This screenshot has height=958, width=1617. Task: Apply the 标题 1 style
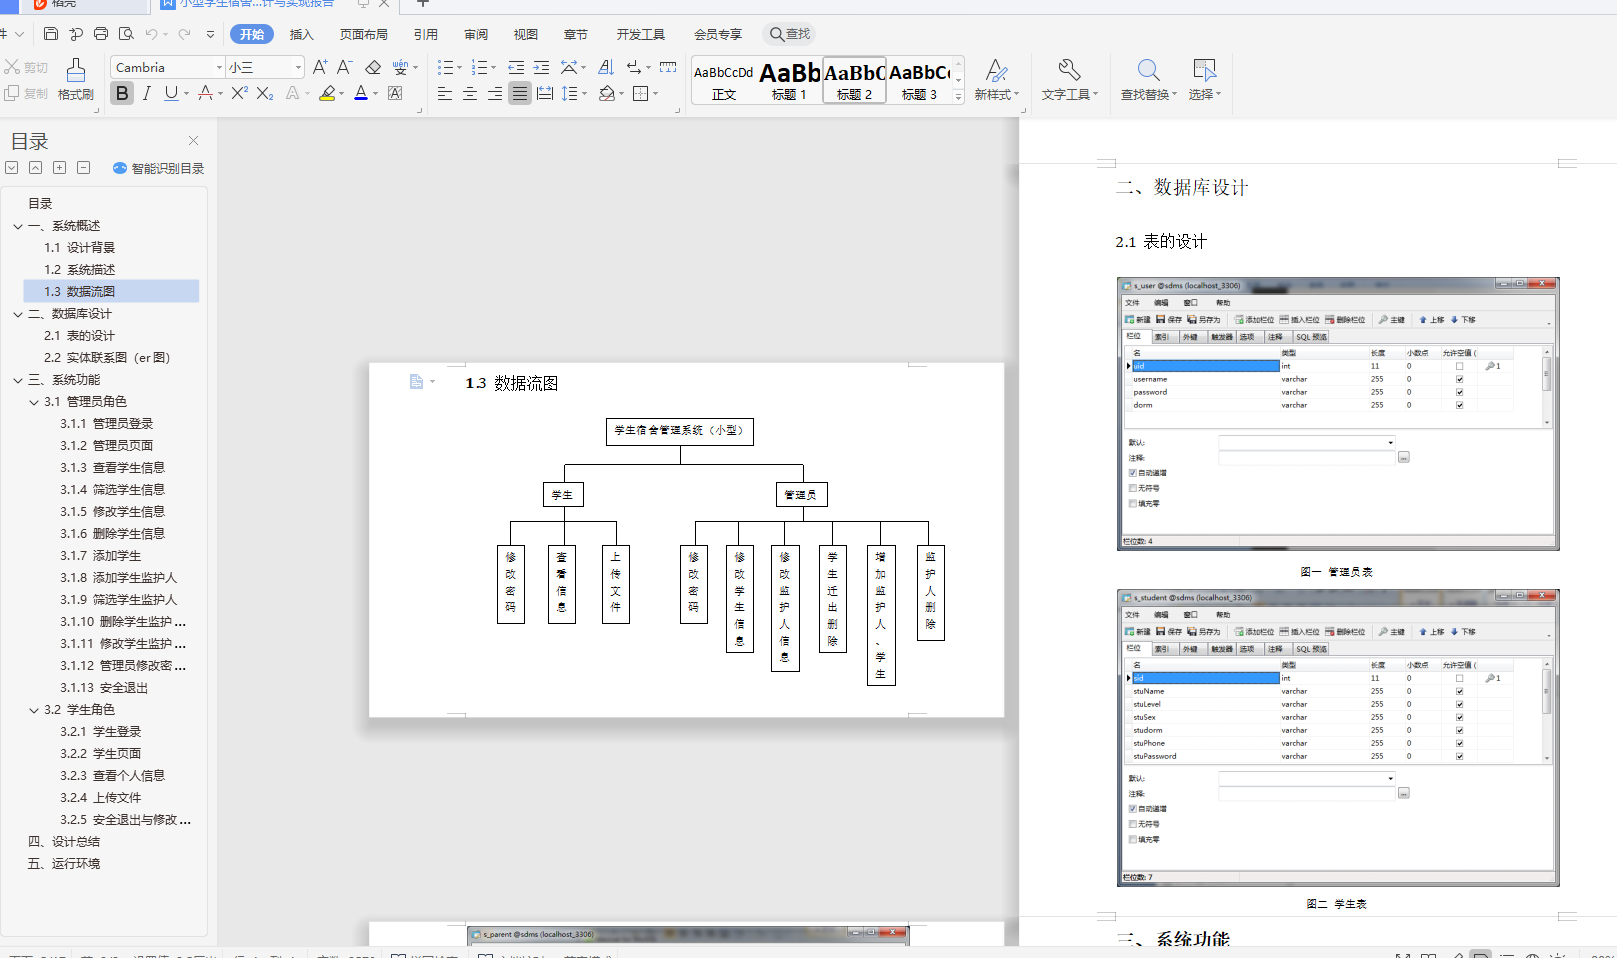click(x=789, y=81)
